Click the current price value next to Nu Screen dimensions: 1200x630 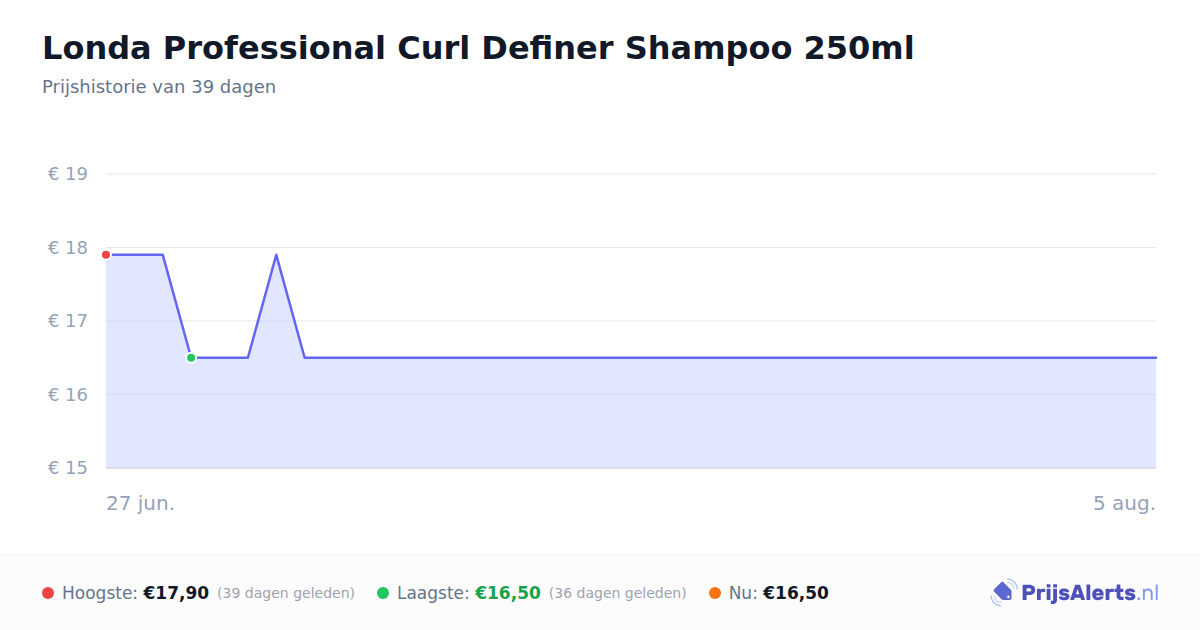coord(796,593)
